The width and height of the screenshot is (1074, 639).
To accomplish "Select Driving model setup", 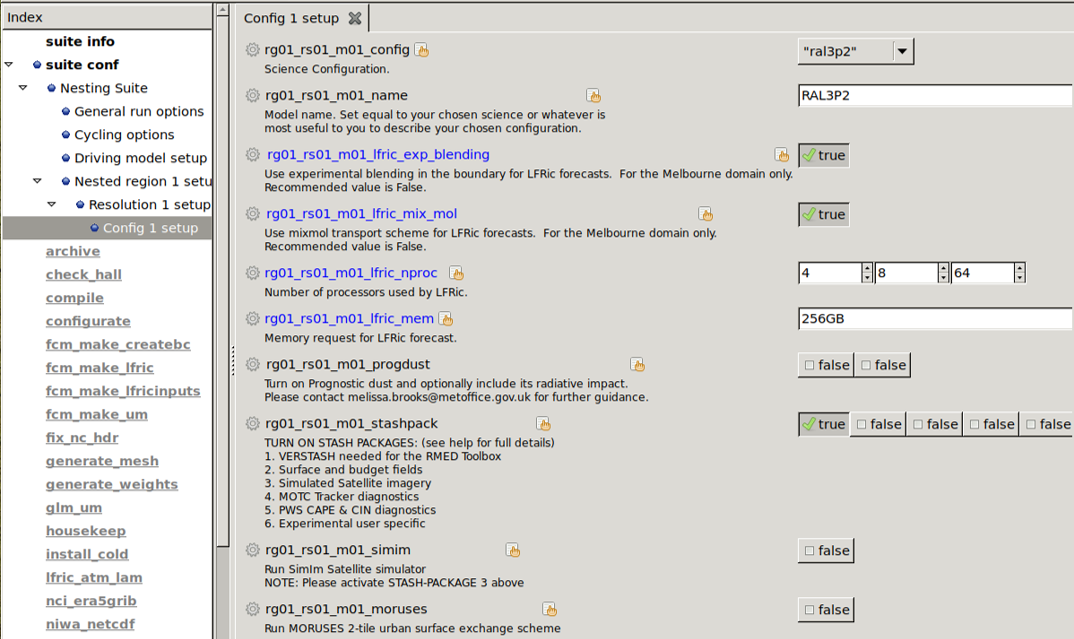I will click(140, 158).
